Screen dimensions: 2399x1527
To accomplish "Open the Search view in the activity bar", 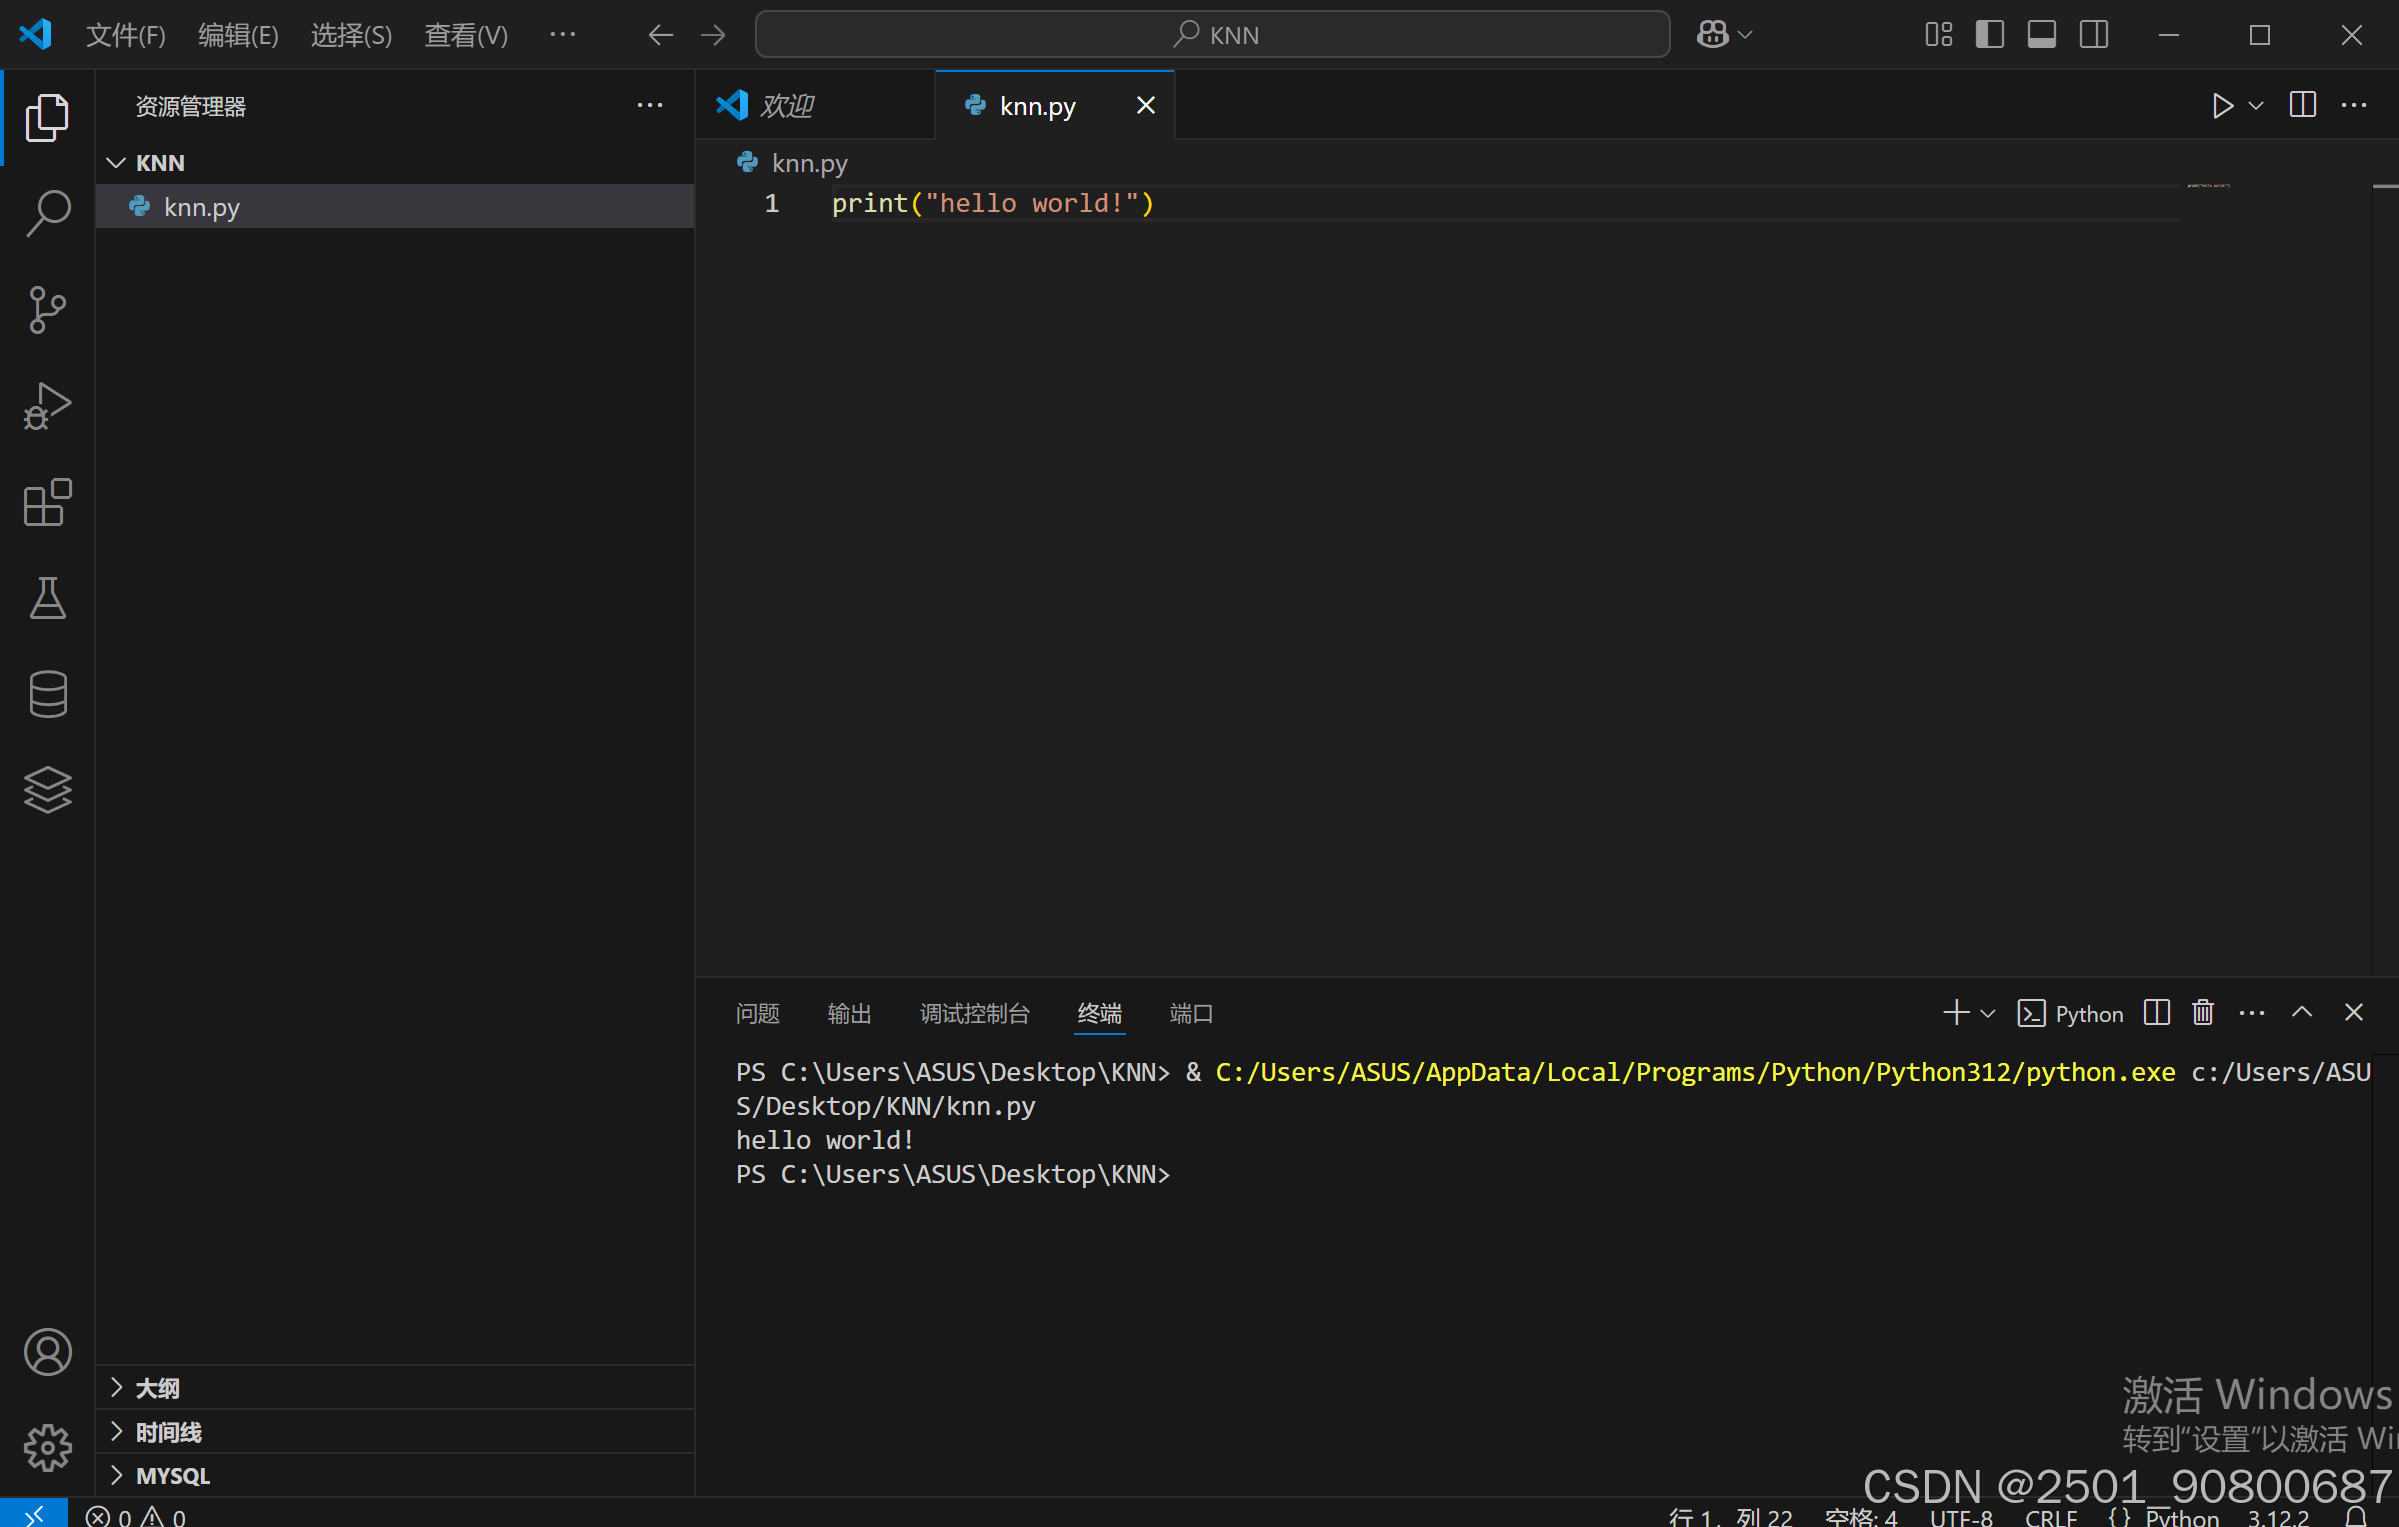I will 47,214.
